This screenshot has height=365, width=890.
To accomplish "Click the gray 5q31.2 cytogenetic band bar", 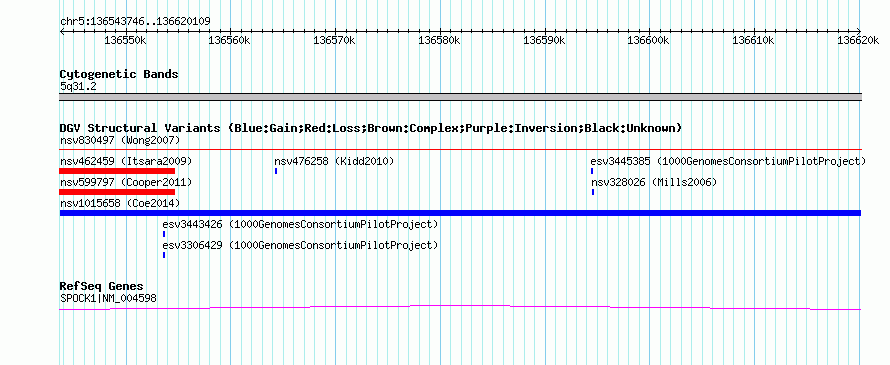I will pyautogui.click(x=460, y=97).
